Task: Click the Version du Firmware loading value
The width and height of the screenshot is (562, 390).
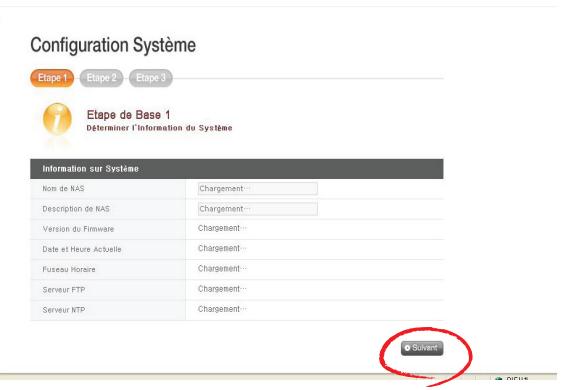Action: coord(222,228)
